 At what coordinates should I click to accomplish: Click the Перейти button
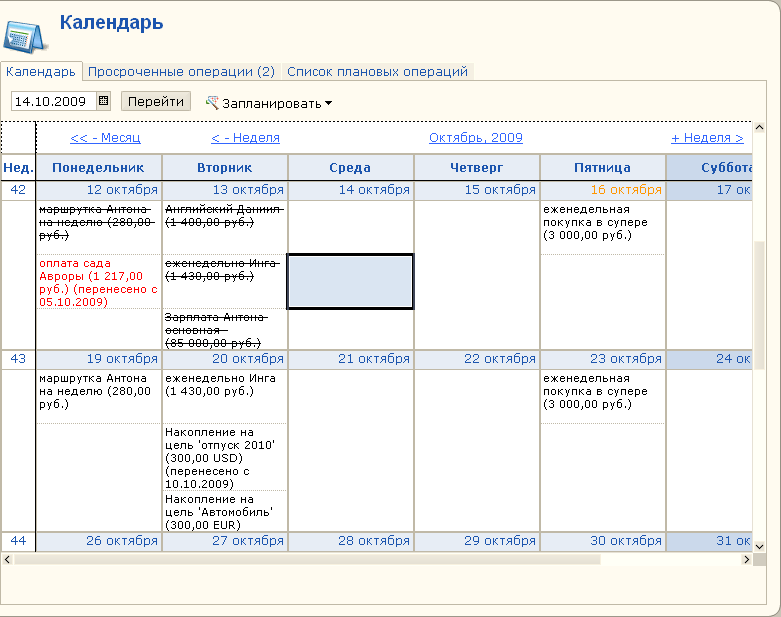[156, 102]
